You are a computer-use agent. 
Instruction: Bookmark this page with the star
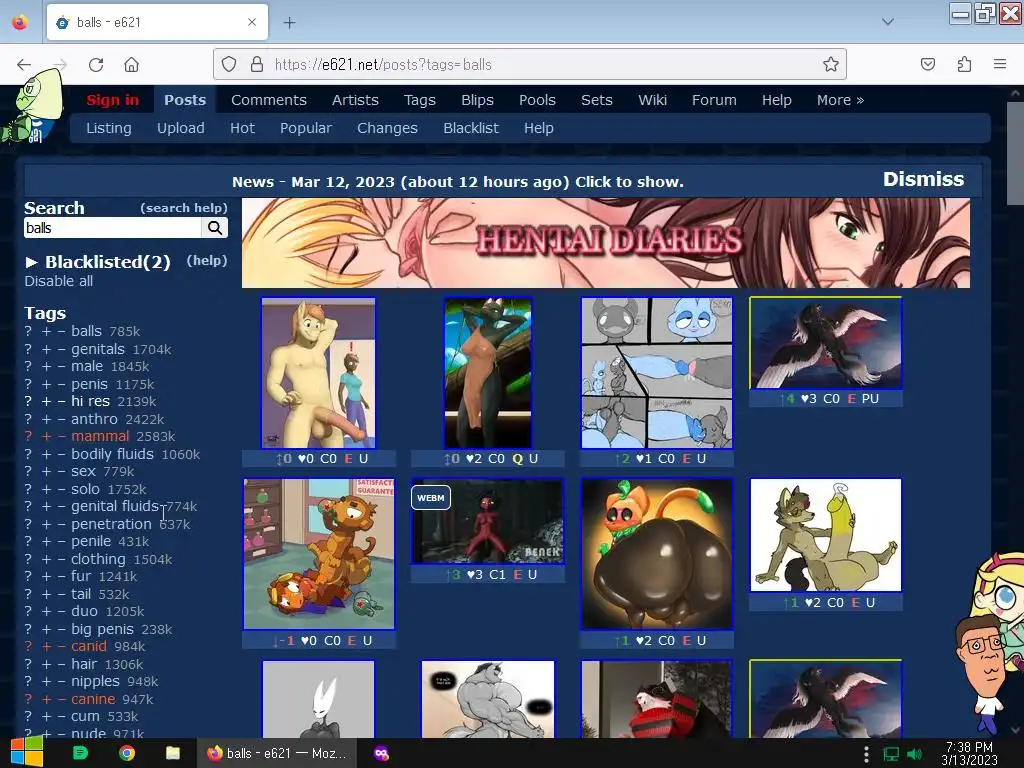(x=831, y=64)
